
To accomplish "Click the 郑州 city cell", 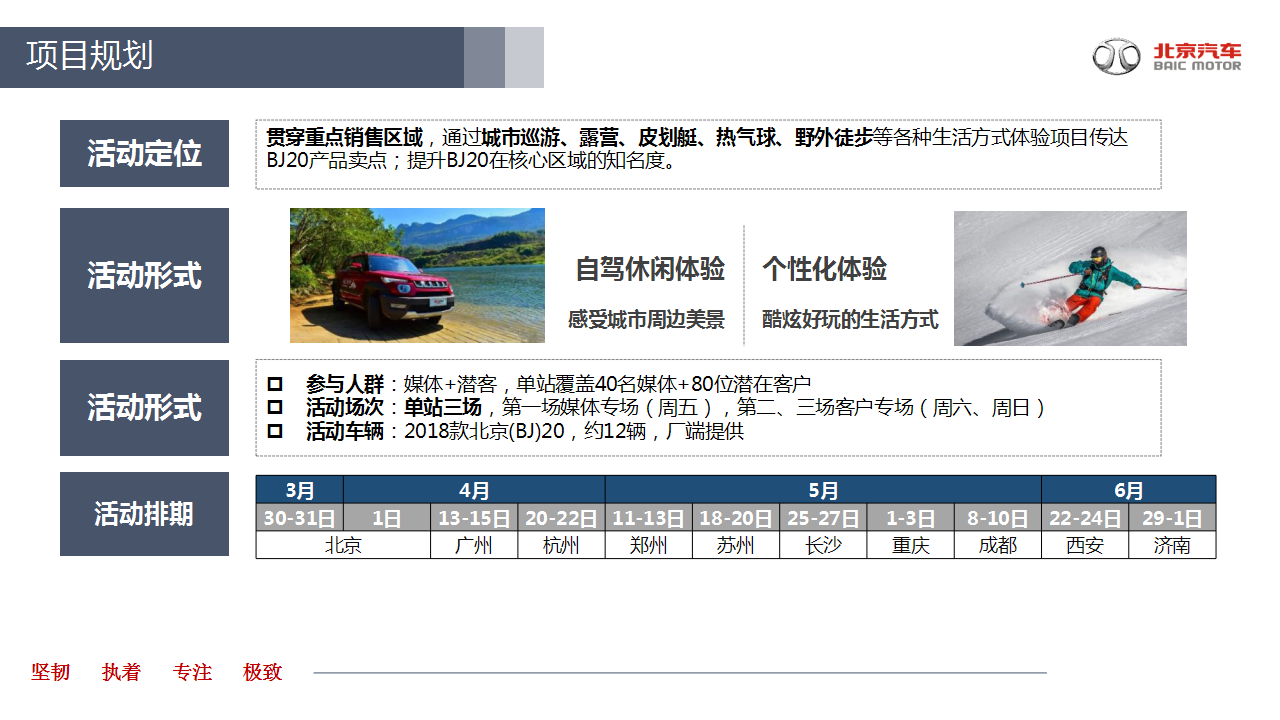I will pyautogui.click(x=648, y=545).
